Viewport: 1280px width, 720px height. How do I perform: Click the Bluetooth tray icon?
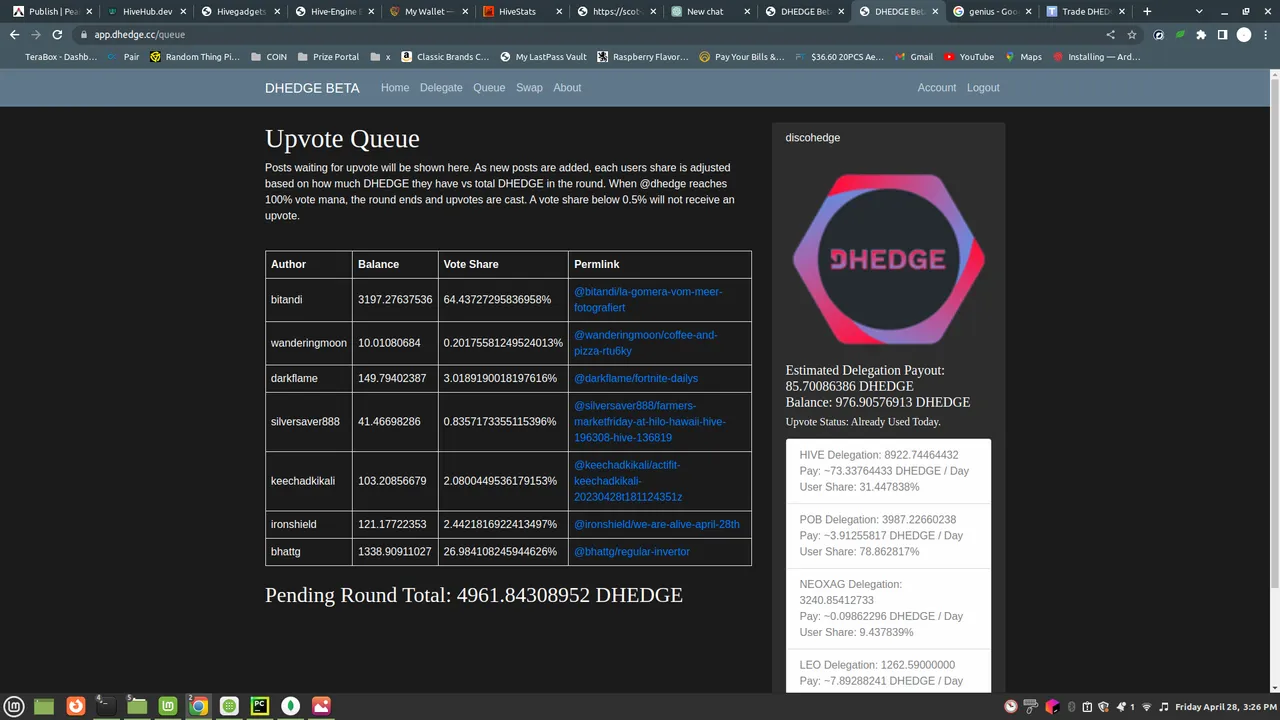coord(1072,707)
